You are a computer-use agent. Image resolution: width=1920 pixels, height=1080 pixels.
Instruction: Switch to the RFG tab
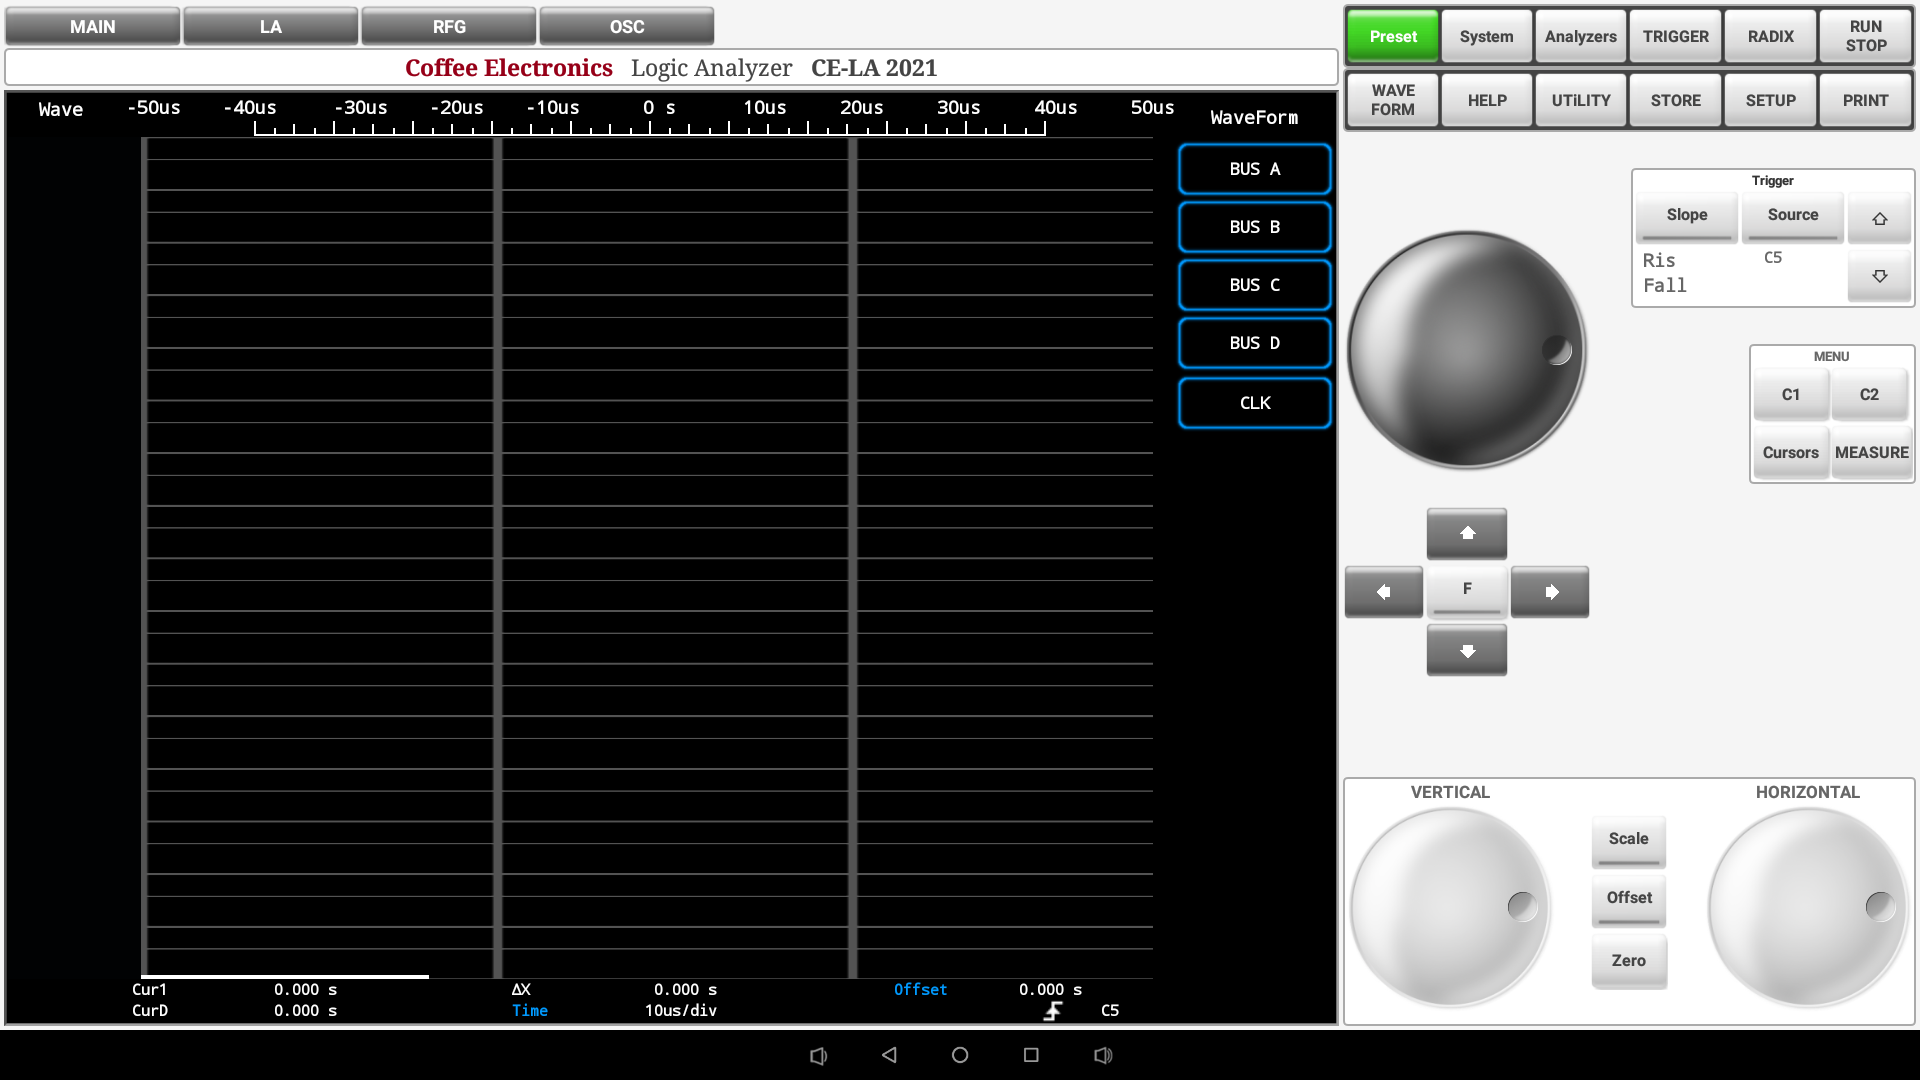pos(449,27)
